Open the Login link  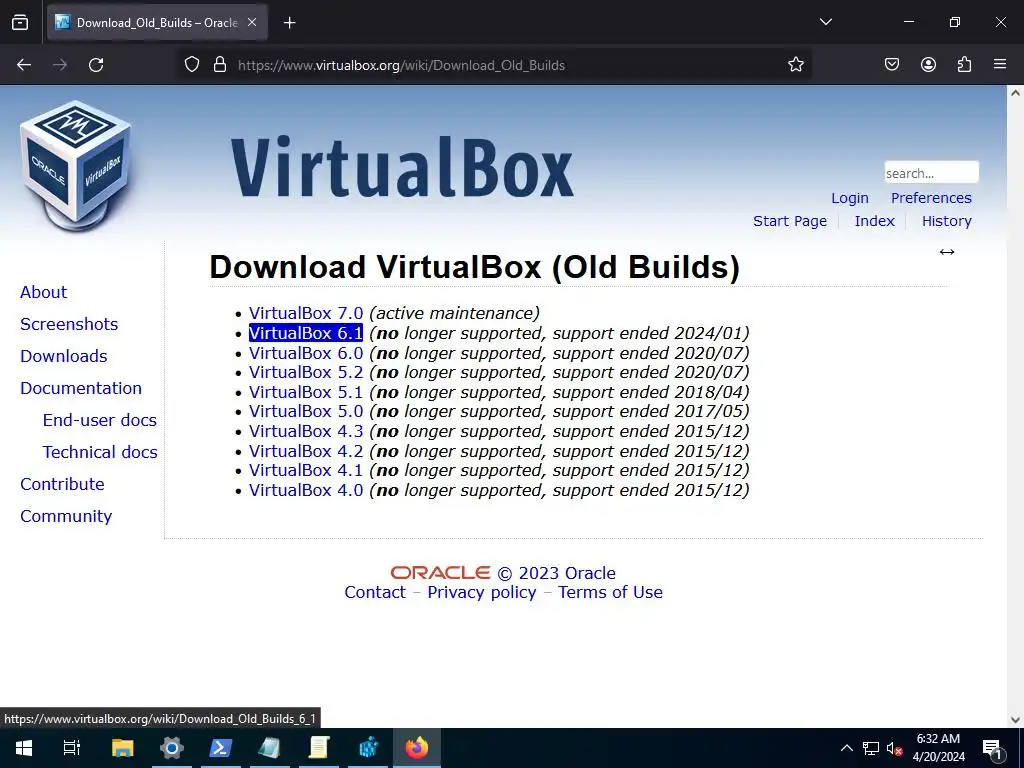850,198
